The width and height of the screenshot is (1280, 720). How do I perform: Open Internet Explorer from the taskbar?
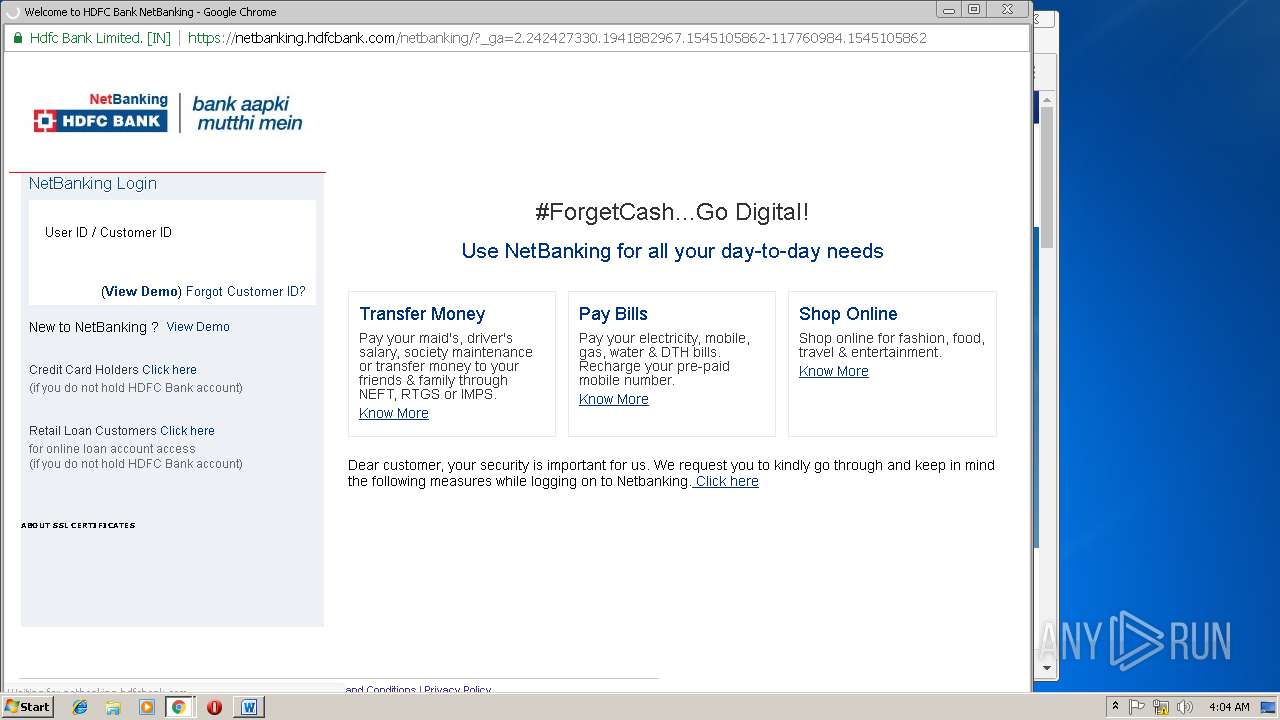click(80, 707)
